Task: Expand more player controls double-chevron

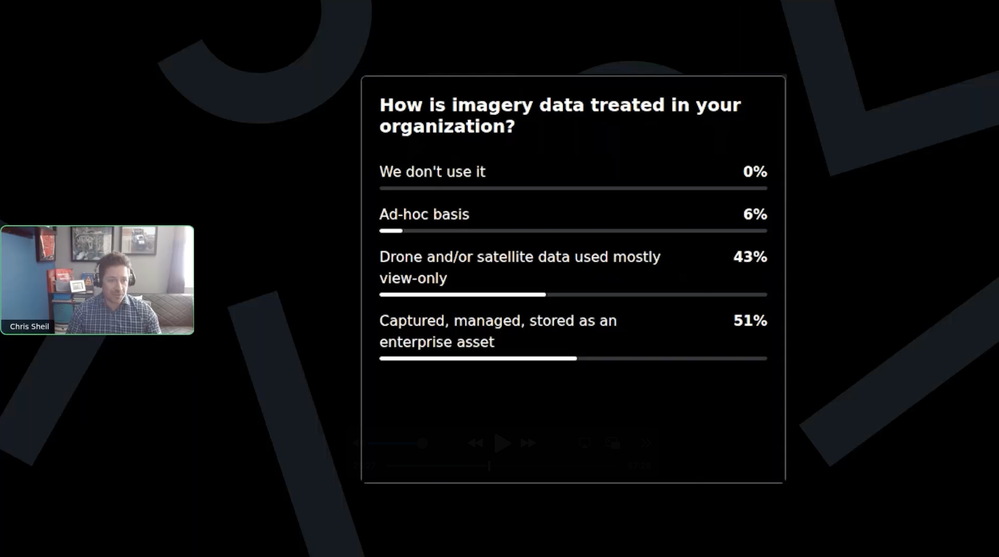Action: point(646,443)
